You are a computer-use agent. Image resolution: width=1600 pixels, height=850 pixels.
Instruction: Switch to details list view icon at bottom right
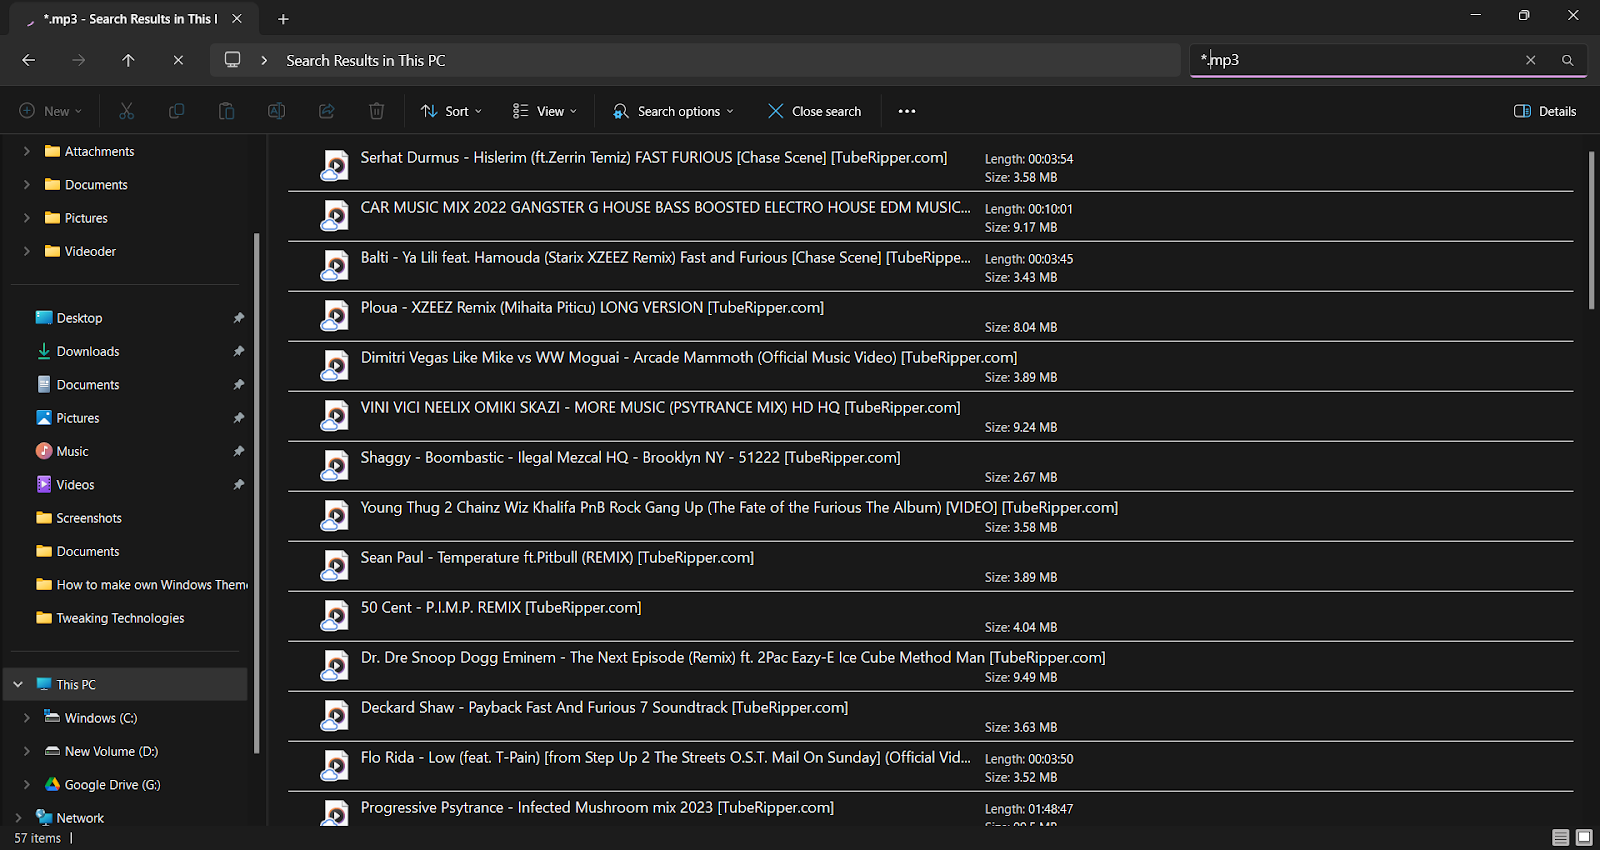pyautogui.click(x=1560, y=837)
